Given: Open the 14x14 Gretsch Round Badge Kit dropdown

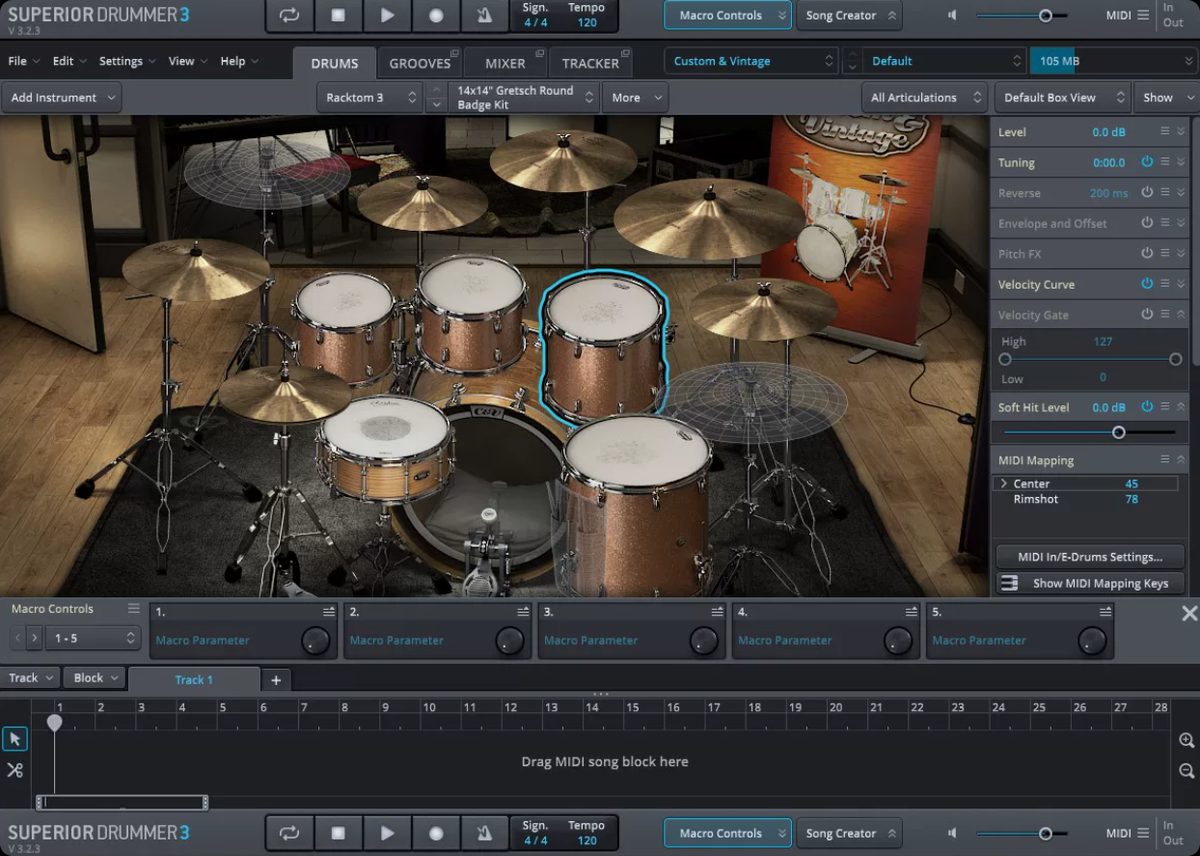Looking at the screenshot, I should point(525,98).
